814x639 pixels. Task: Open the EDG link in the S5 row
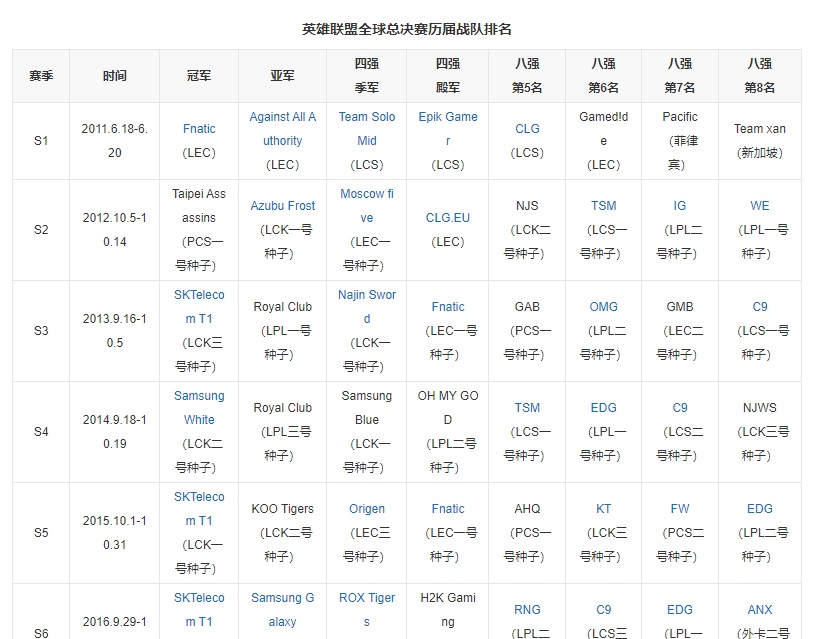point(759,509)
